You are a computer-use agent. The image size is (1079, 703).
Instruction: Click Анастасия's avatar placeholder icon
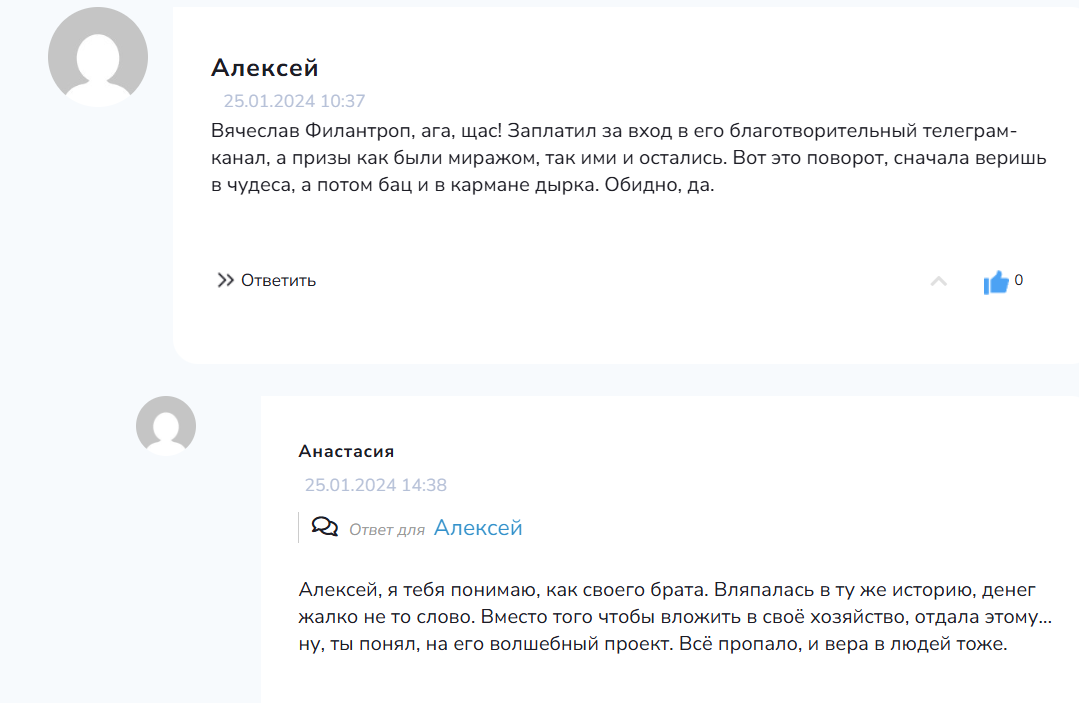coord(164,425)
